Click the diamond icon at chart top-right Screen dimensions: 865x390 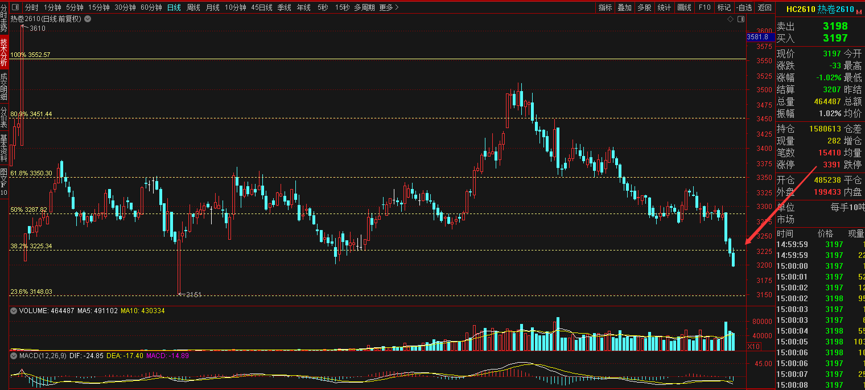729,19
